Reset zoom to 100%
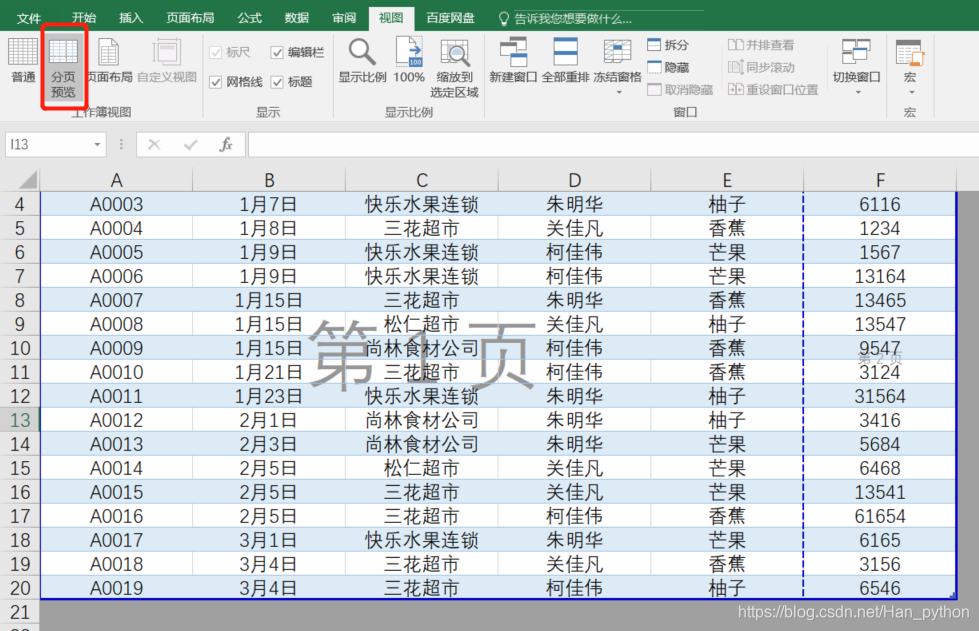The width and height of the screenshot is (979, 631). (x=409, y=61)
